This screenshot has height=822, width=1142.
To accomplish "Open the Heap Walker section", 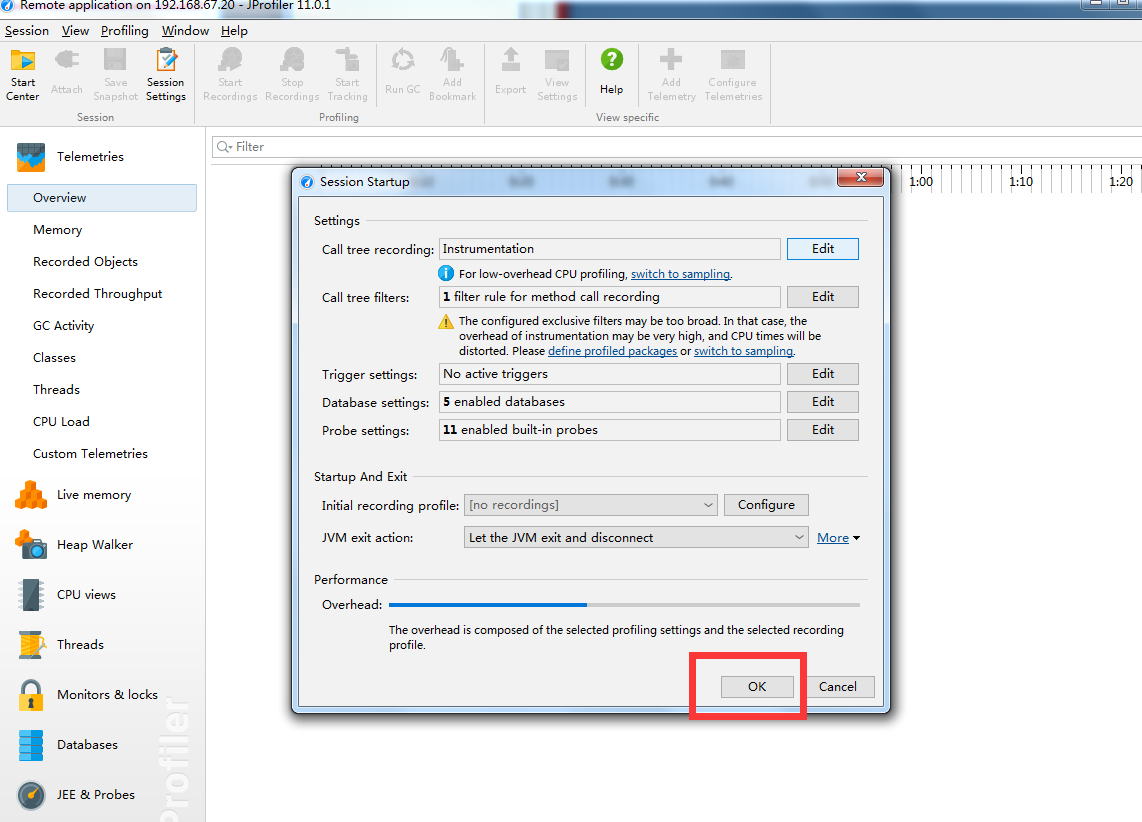I will pyautogui.click(x=74, y=545).
